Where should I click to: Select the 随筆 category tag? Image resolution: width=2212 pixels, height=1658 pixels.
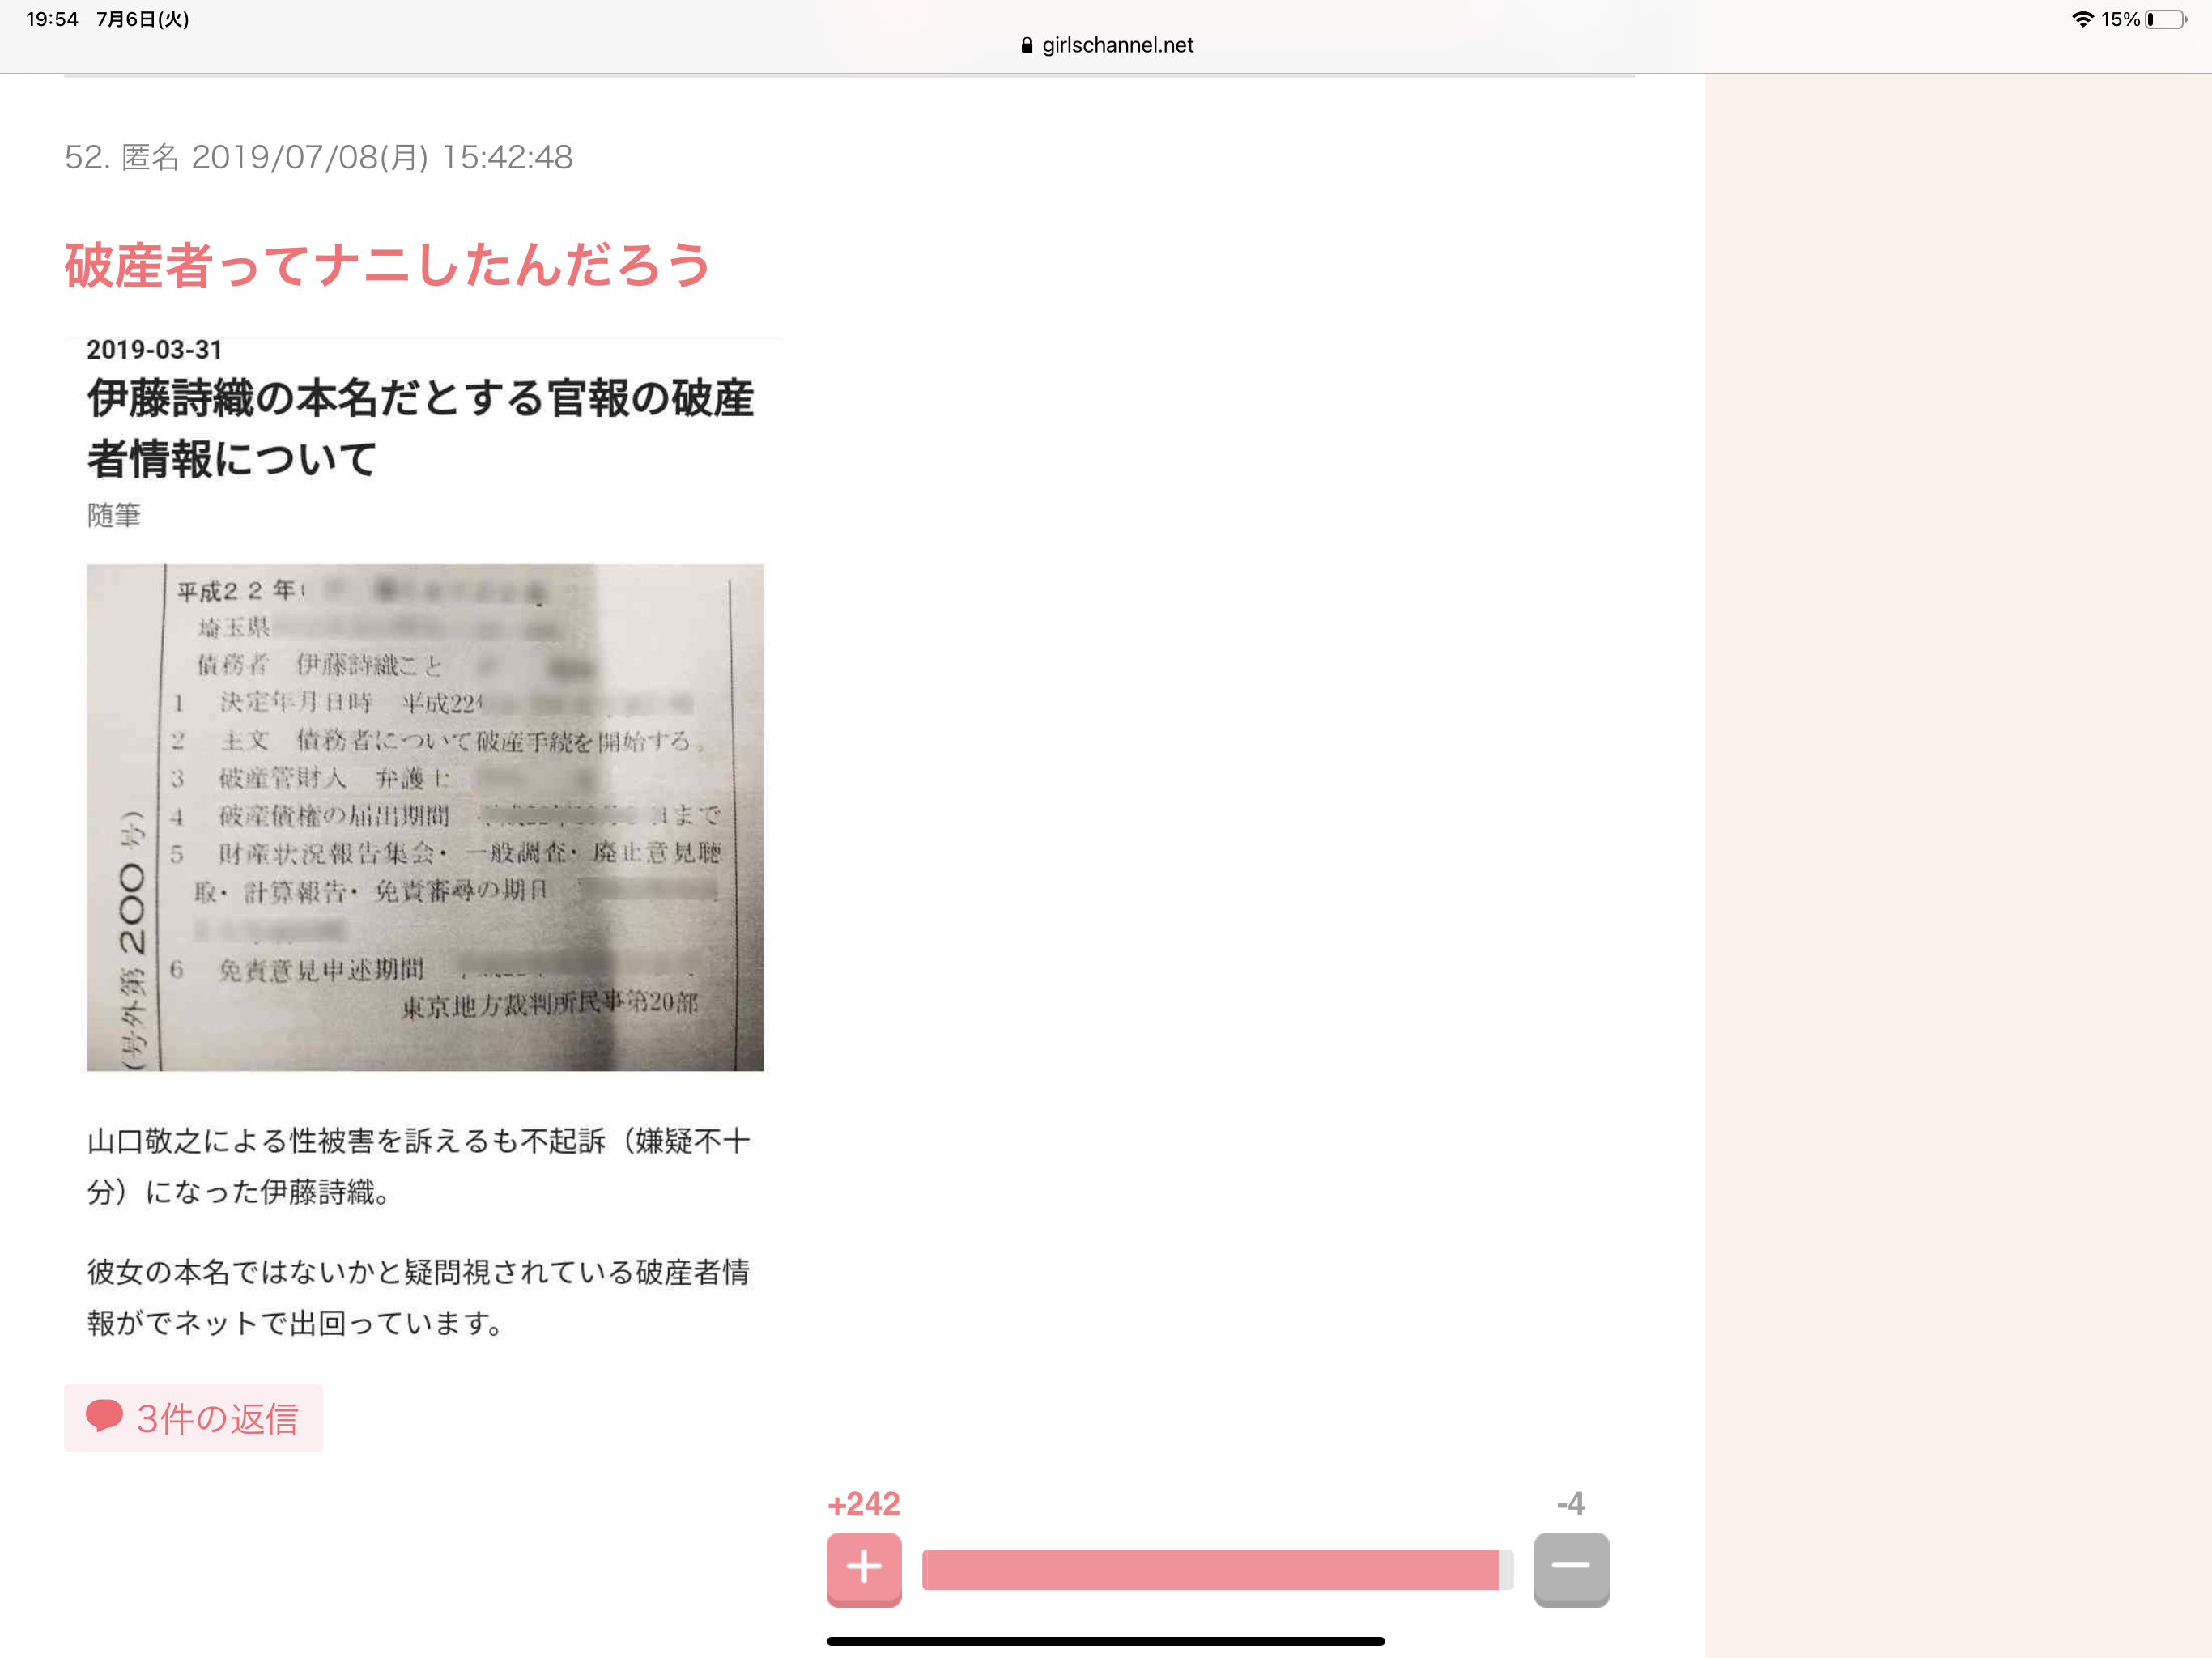pos(113,514)
